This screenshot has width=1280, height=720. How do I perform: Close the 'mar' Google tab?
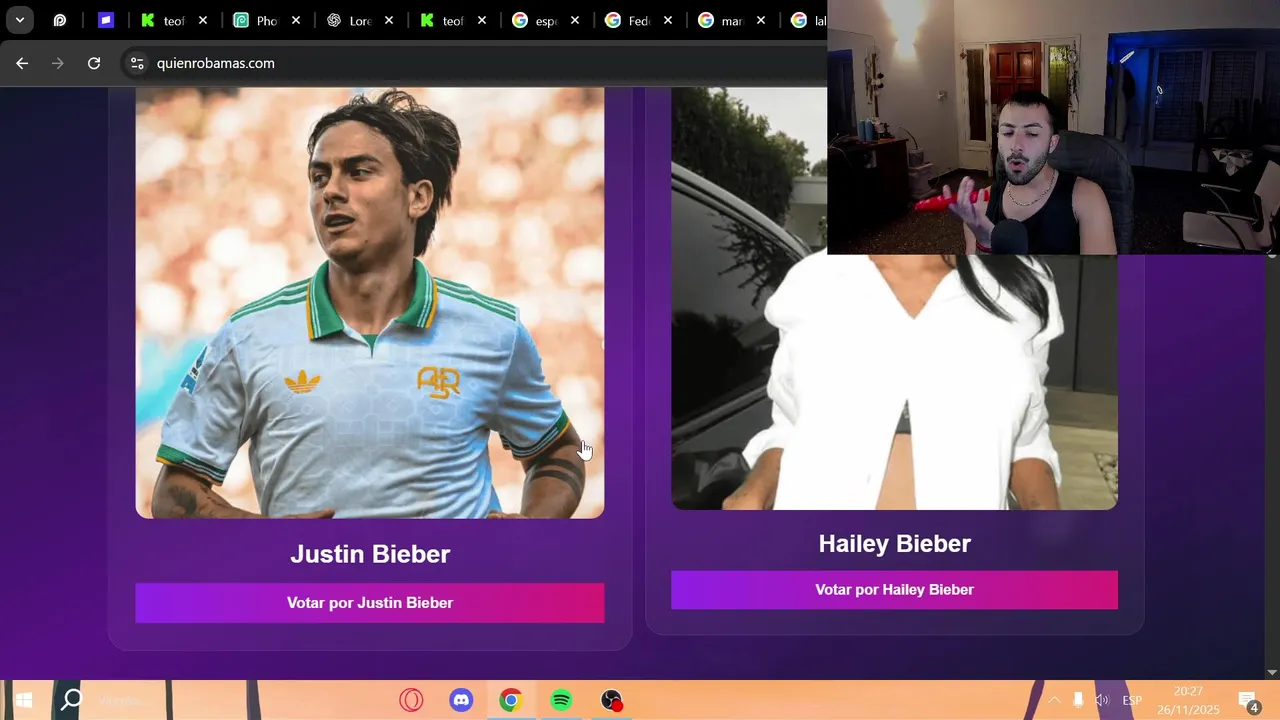click(x=761, y=20)
